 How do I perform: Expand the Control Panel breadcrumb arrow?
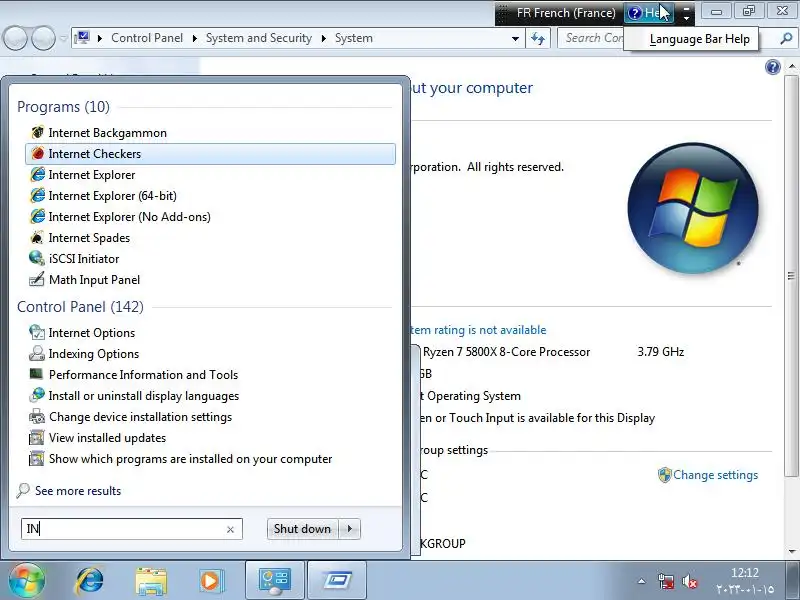pos(194,38)
